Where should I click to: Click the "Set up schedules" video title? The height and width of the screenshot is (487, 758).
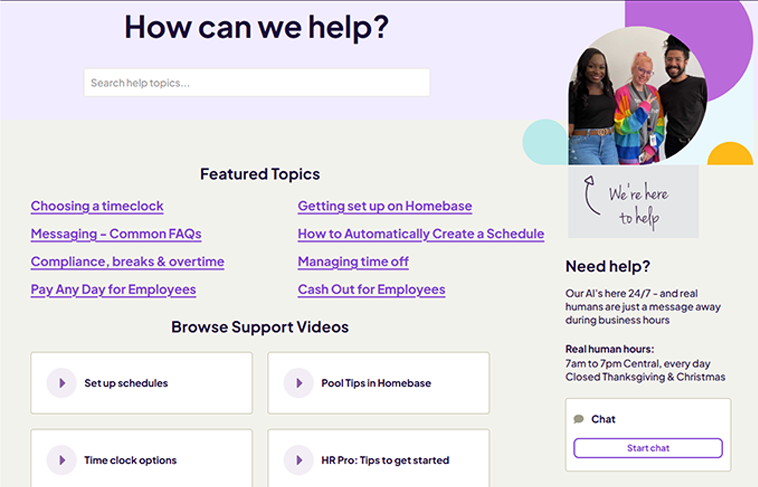pos(126,383)
